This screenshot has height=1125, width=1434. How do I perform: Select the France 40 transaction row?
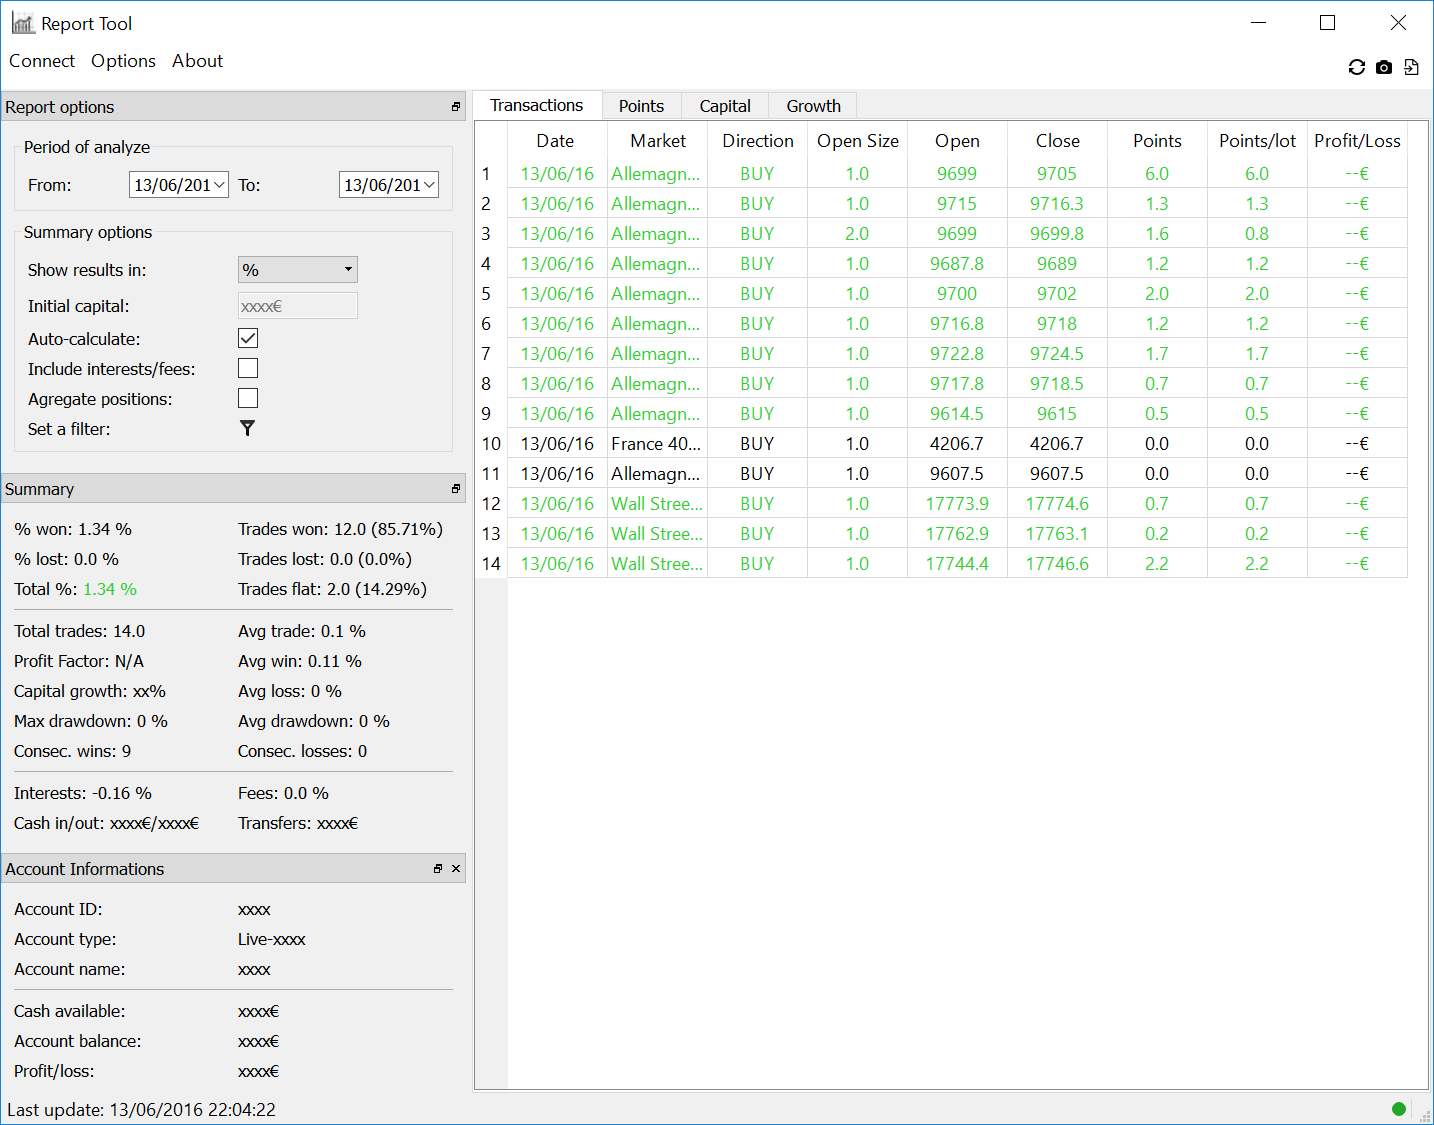[x=656, y=444]
